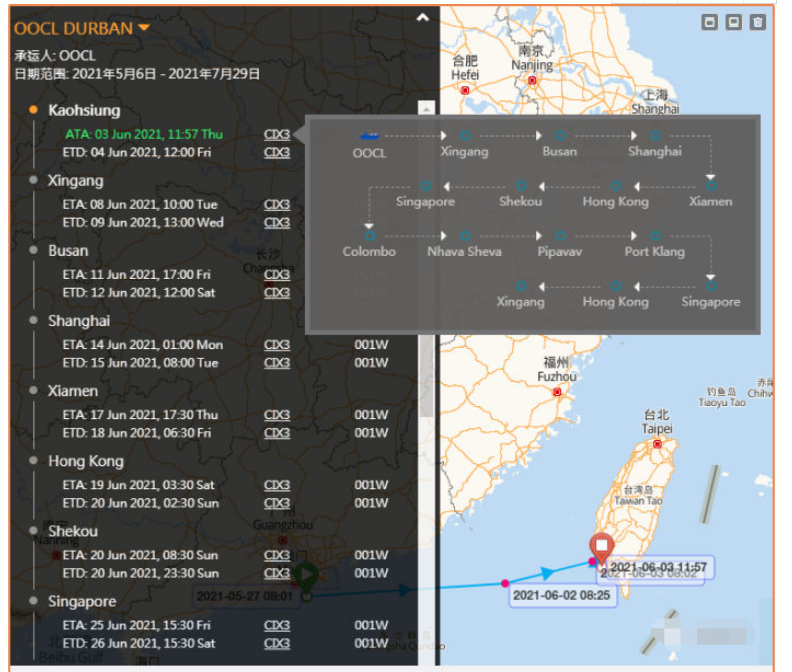Viewport: 792px width, 672px height.
Task: Open CIX3 link beside Singapore ETA 25 Jun
Action: pyautogui.click(x=277, y=626)
